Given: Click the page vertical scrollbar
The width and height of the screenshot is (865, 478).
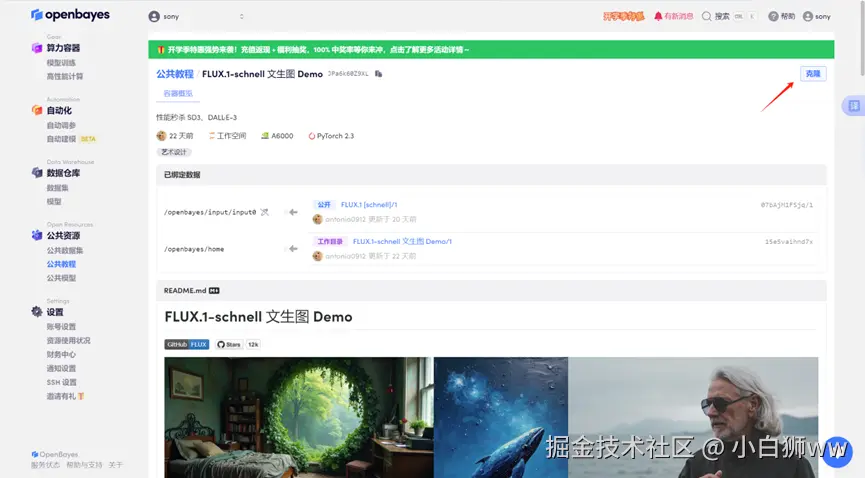Looking at the screenshot, I should pyautogui.click(x=861, y=39).
